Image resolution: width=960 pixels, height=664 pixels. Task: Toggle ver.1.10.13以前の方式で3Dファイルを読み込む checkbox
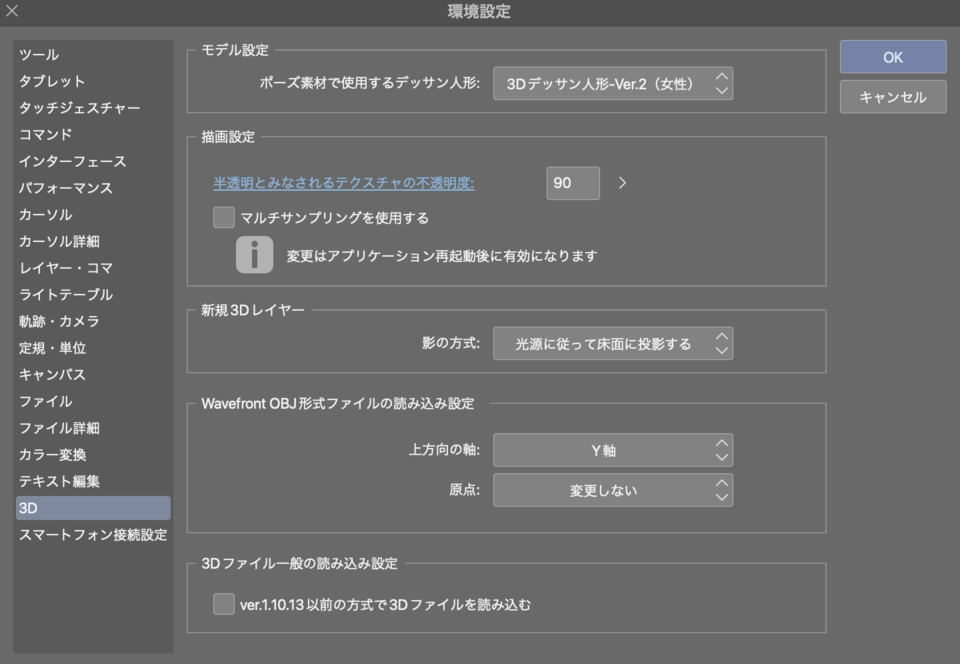223,604
